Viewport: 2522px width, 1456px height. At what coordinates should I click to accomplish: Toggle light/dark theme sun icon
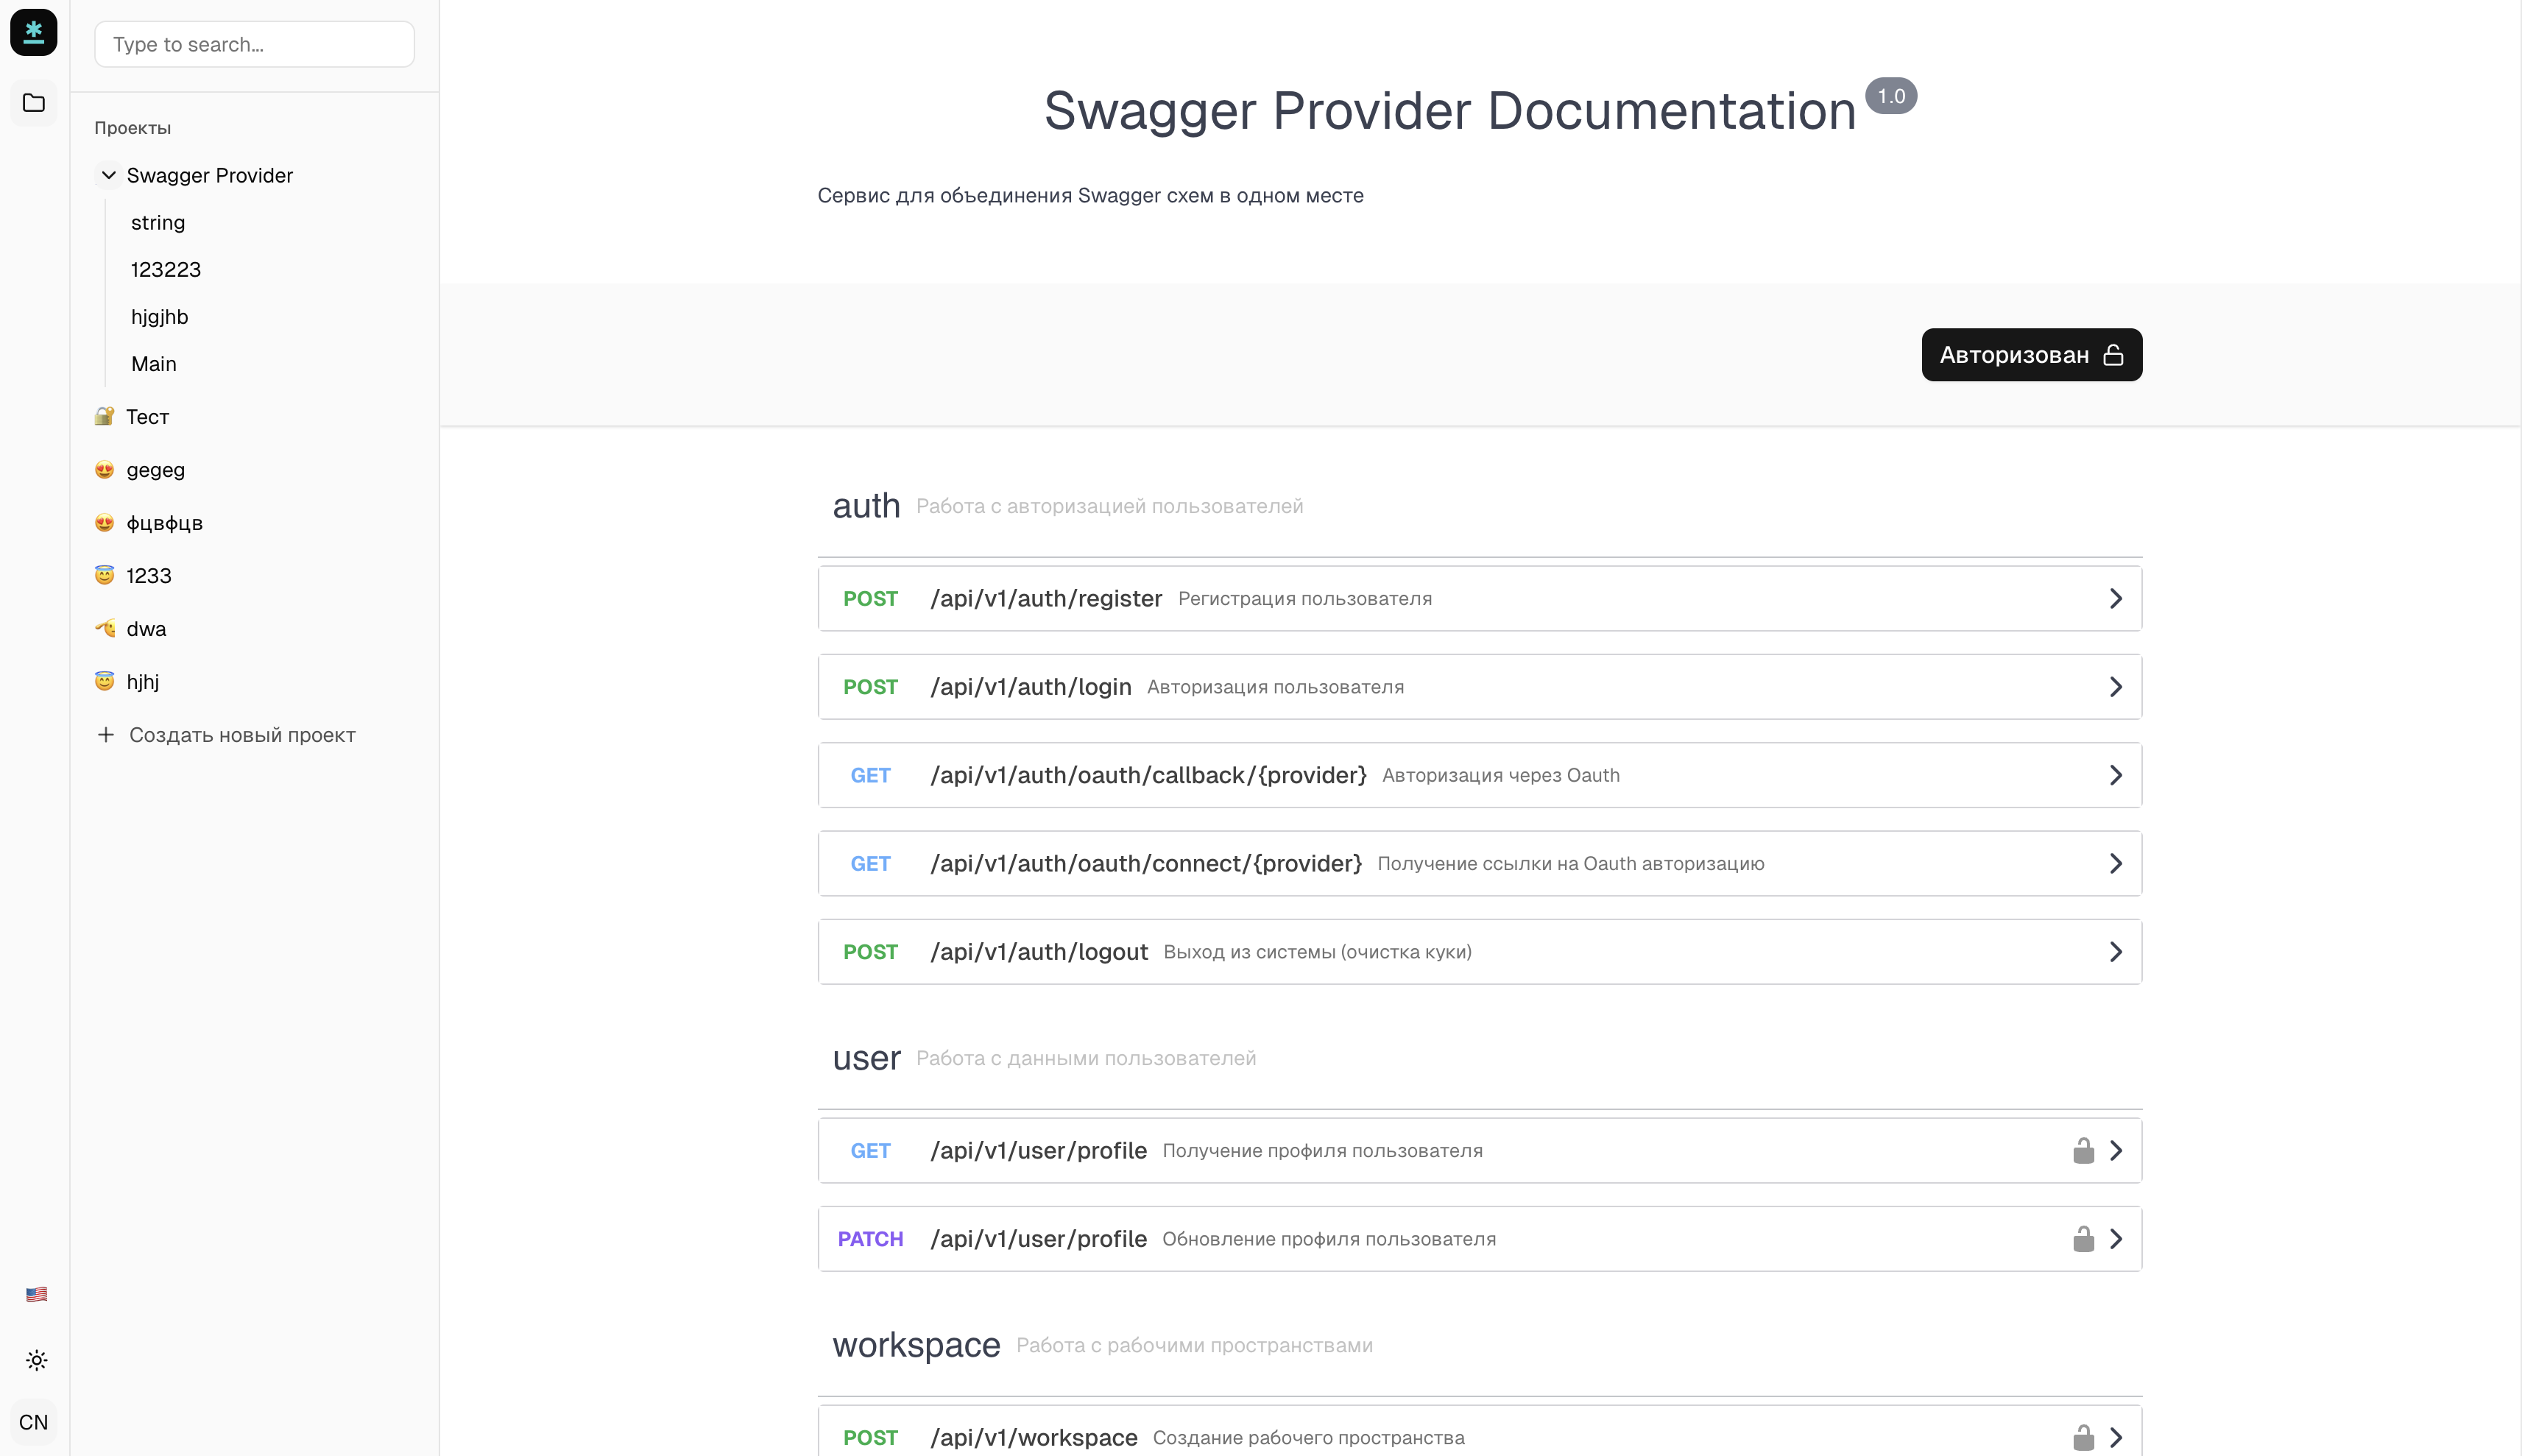click(36, 1360)
